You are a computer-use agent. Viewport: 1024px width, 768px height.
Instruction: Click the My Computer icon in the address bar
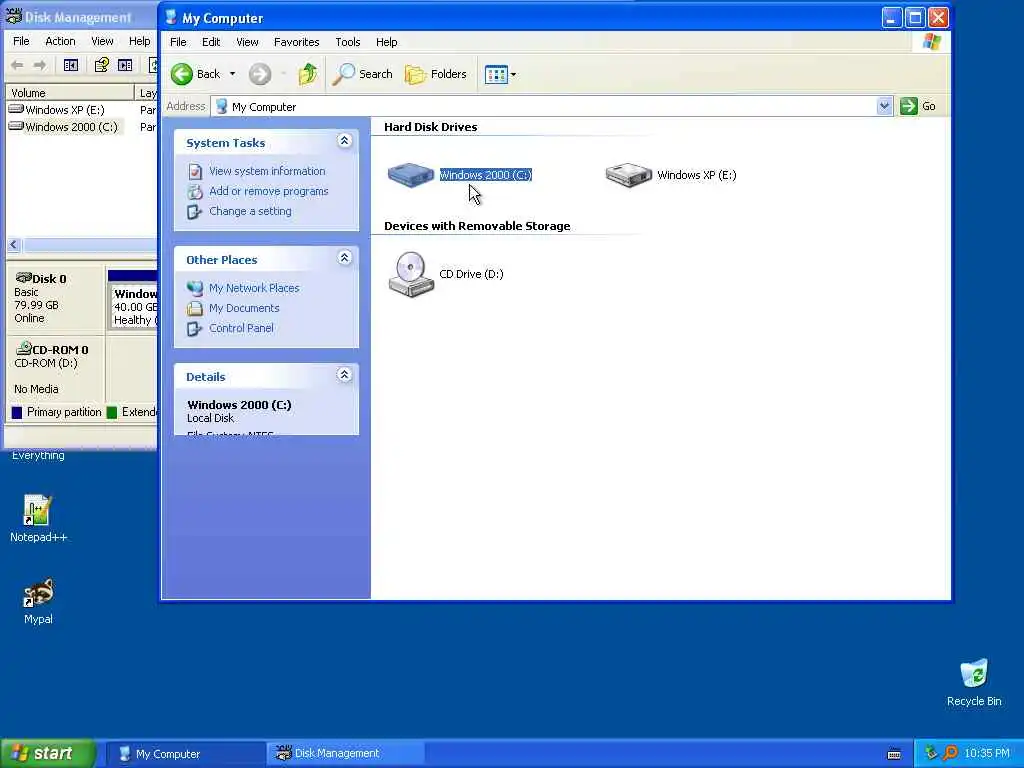click(221, 106)
